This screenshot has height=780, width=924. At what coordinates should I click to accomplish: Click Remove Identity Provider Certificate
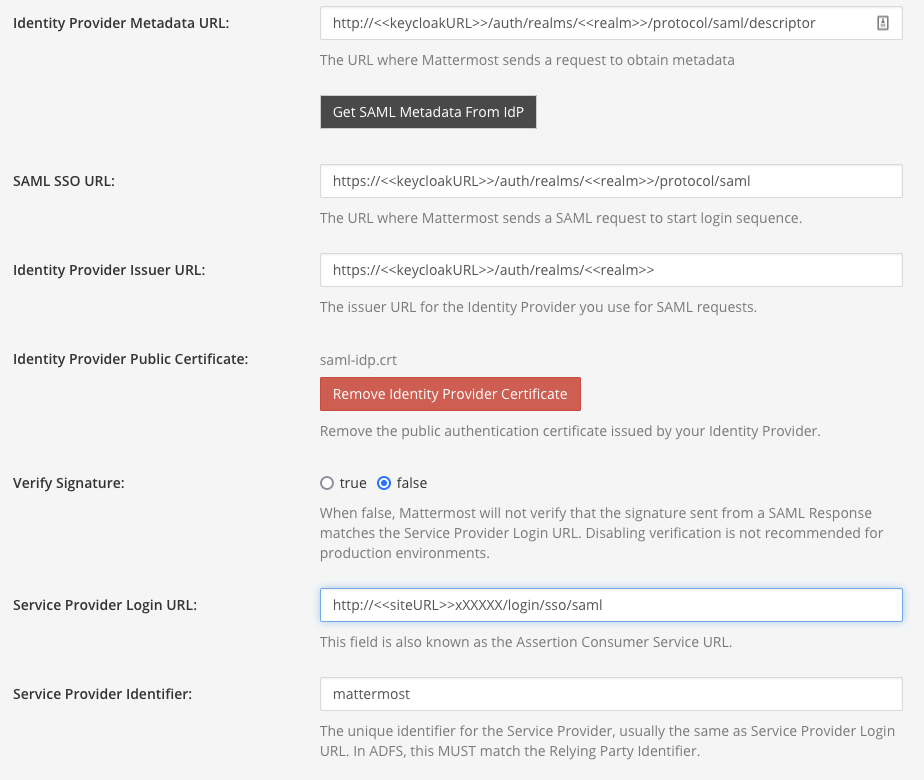[x=450, y=393]
